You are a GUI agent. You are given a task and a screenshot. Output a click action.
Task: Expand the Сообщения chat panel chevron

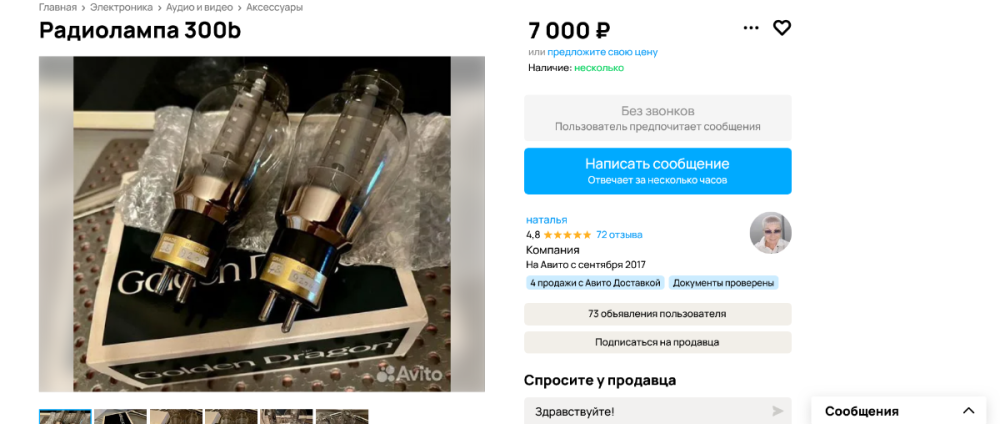(969, 411)
